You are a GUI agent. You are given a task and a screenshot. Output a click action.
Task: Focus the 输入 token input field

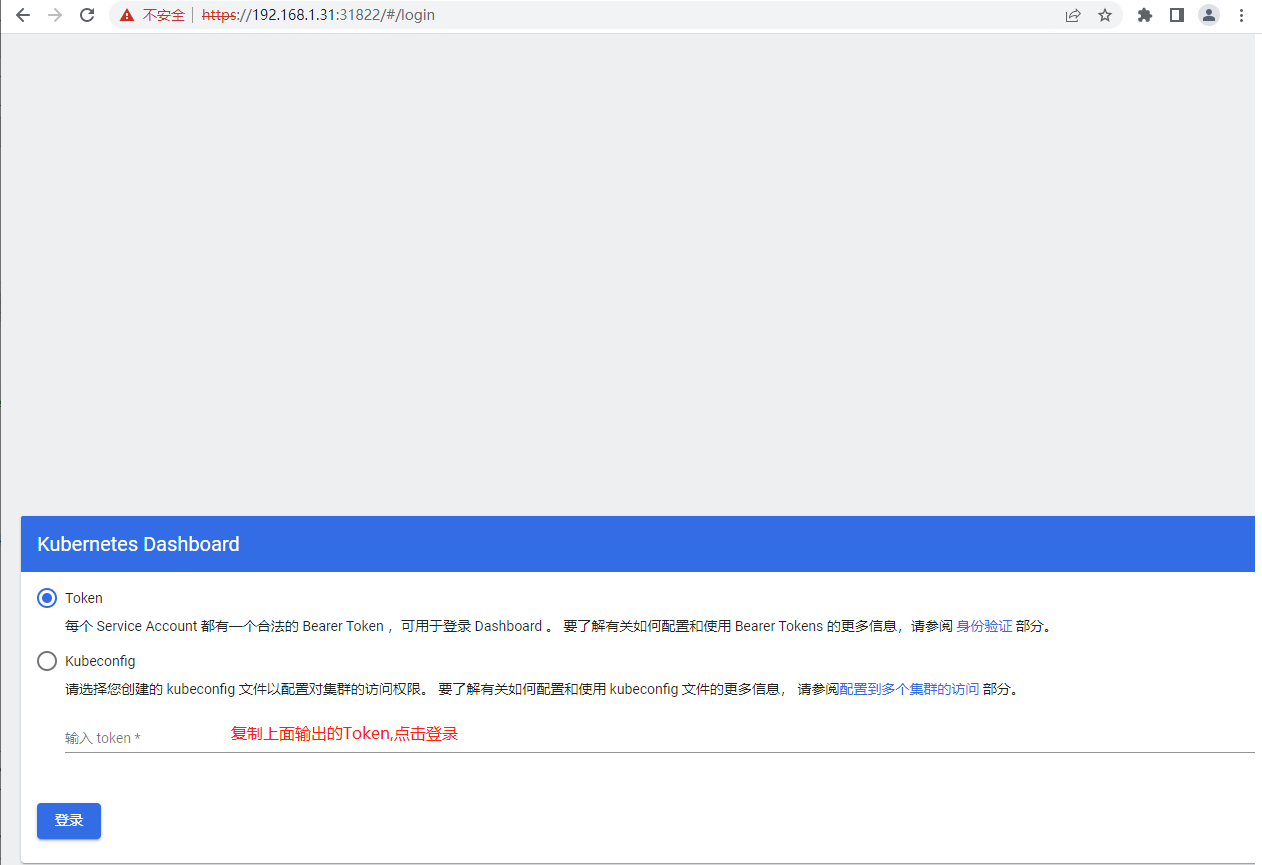tap(659, 738)
